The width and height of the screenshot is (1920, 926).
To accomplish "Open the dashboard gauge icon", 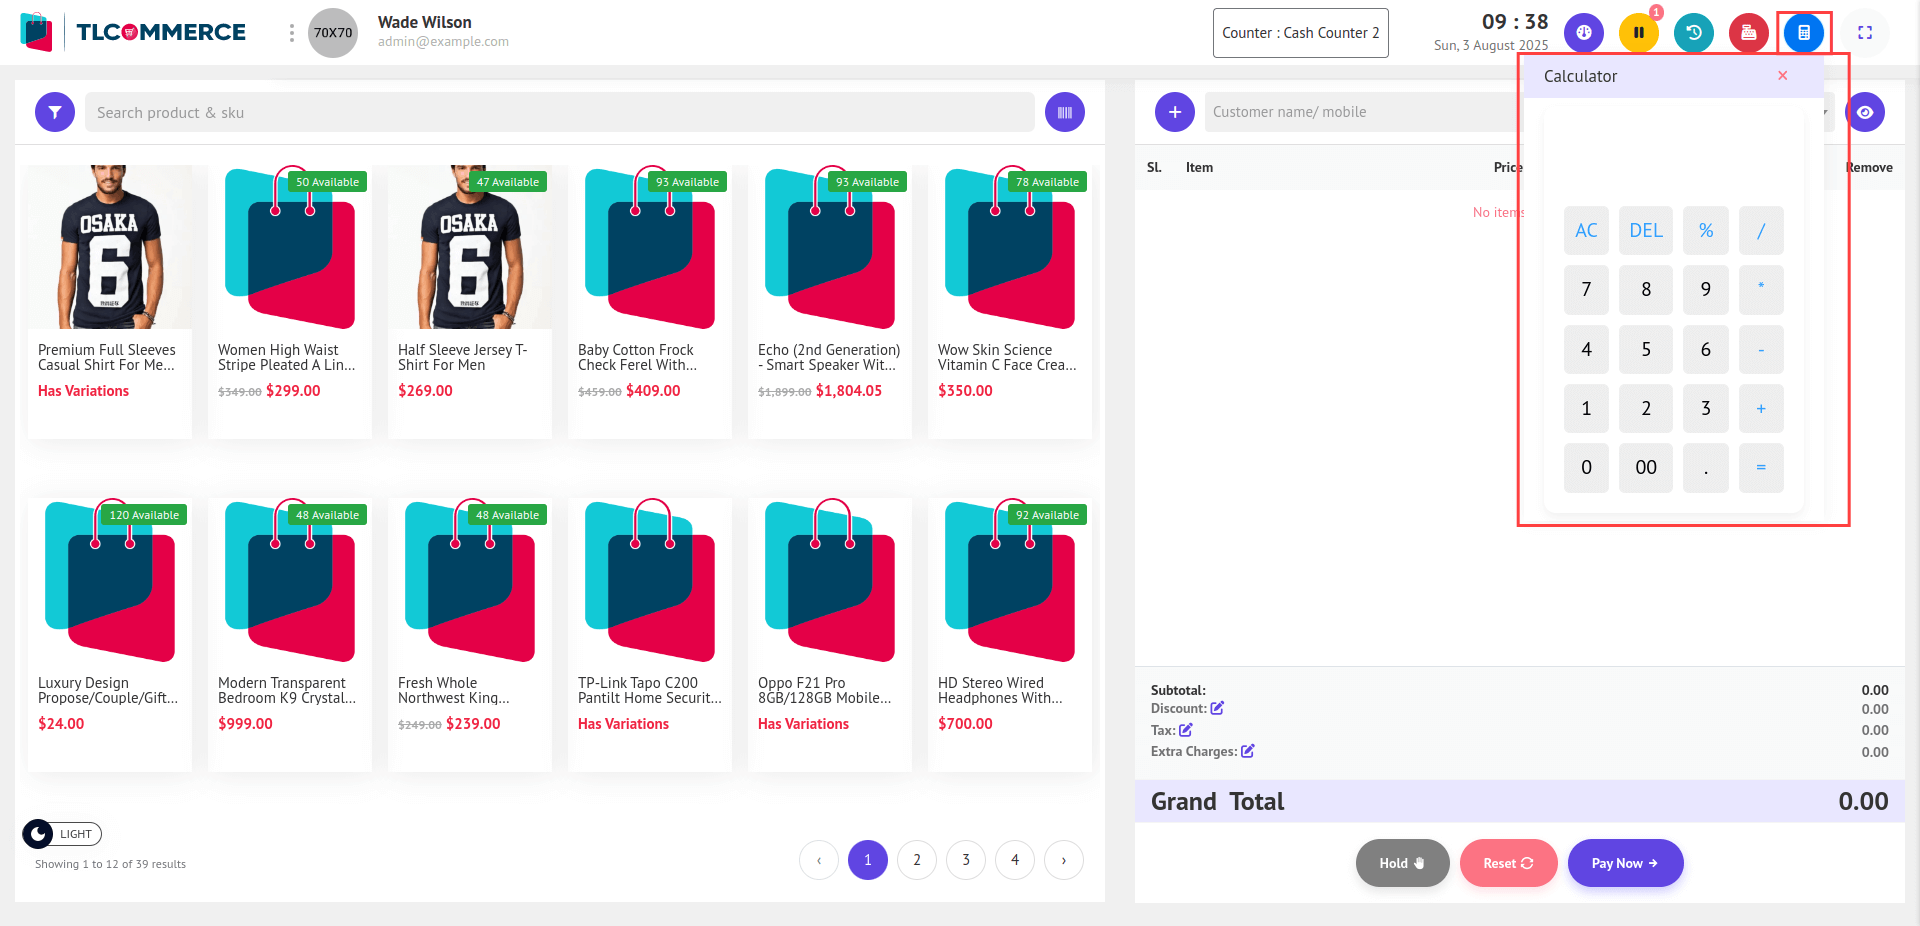I will pos(1583,33).
